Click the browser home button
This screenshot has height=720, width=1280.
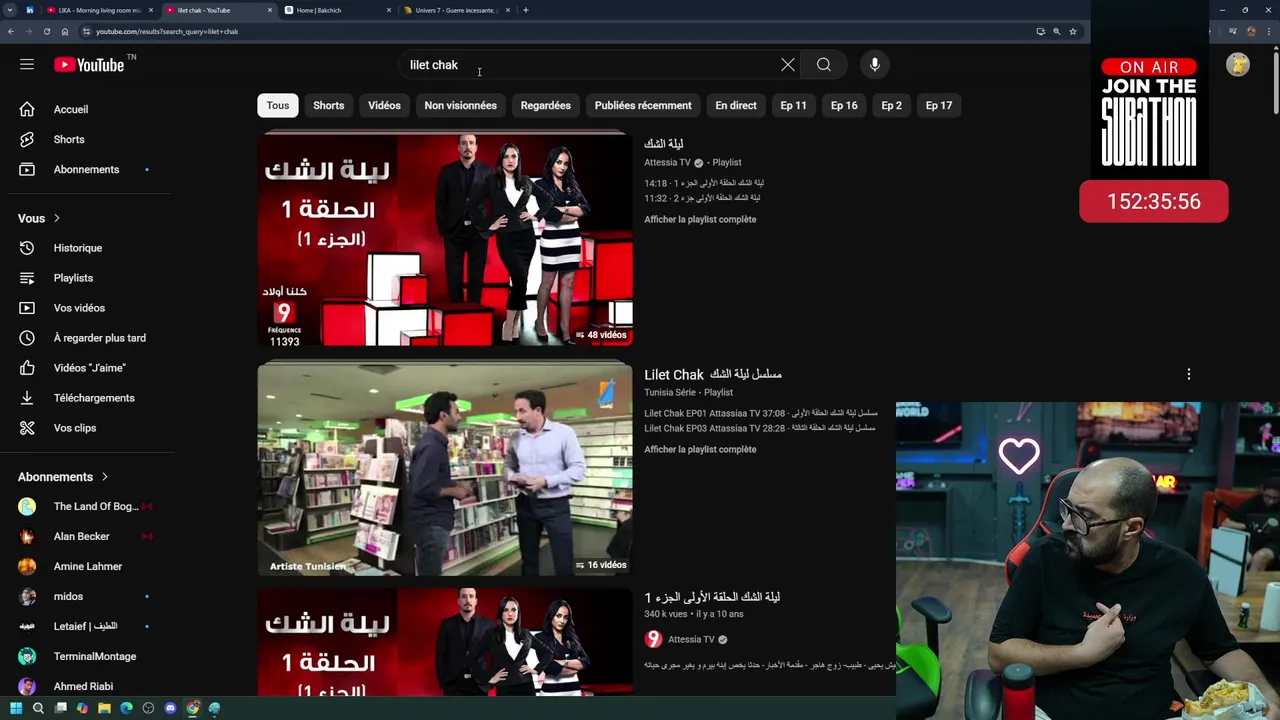[x=65, y=31]
